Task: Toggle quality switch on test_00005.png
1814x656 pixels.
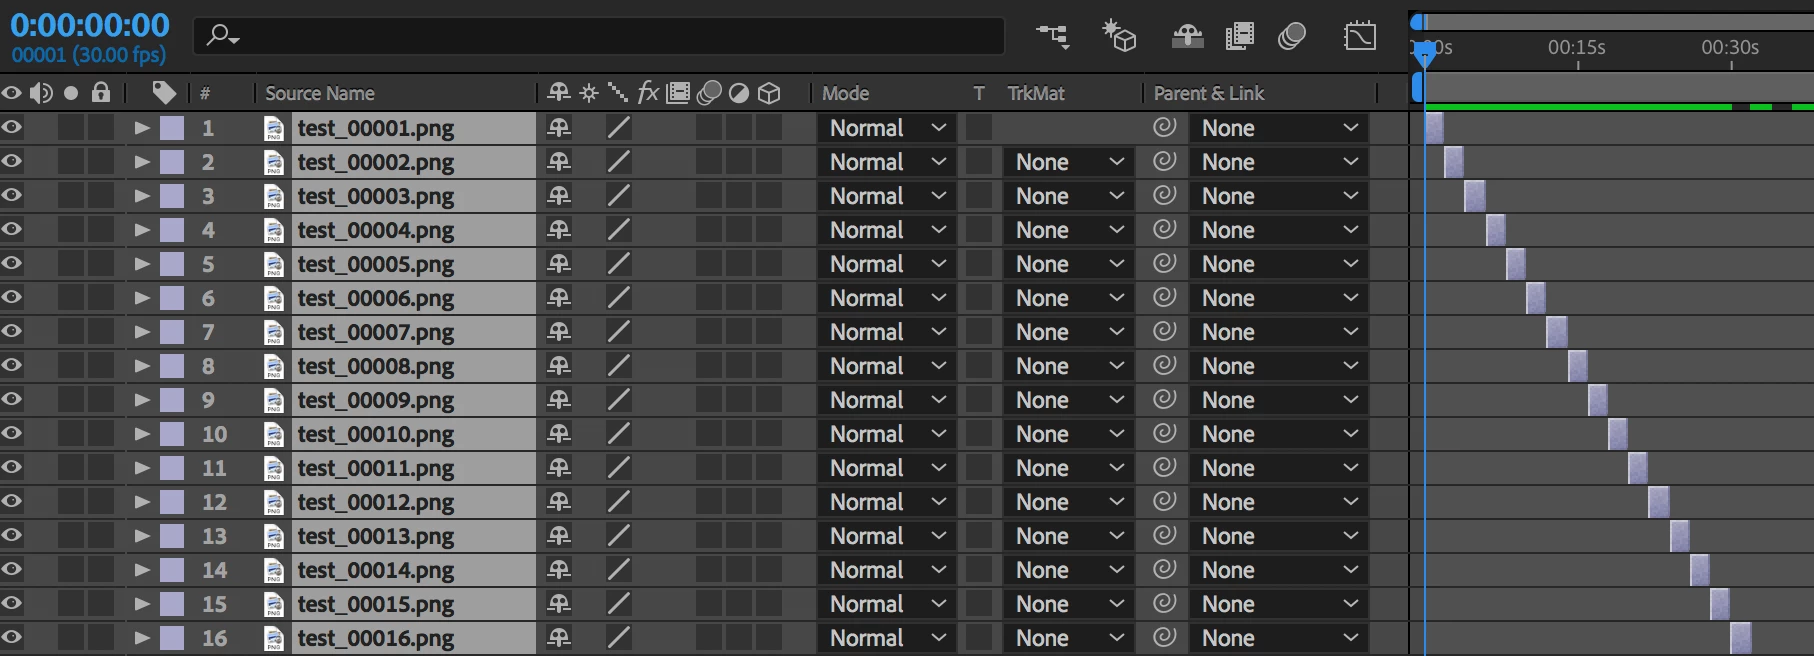Action: coord(619,263)
